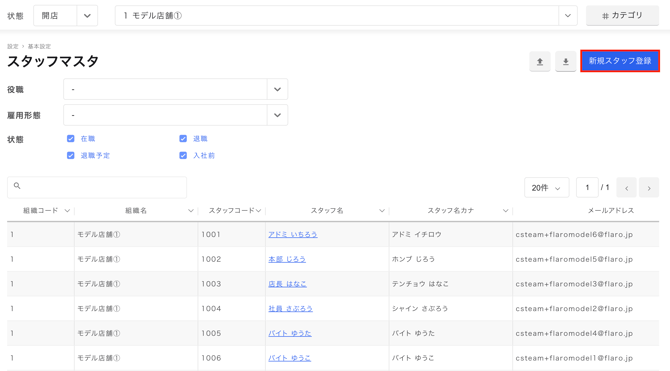Uncheck the 退職 status checkbox
The width and height of the screenshot is (670, 371).
tap(183, 138)
